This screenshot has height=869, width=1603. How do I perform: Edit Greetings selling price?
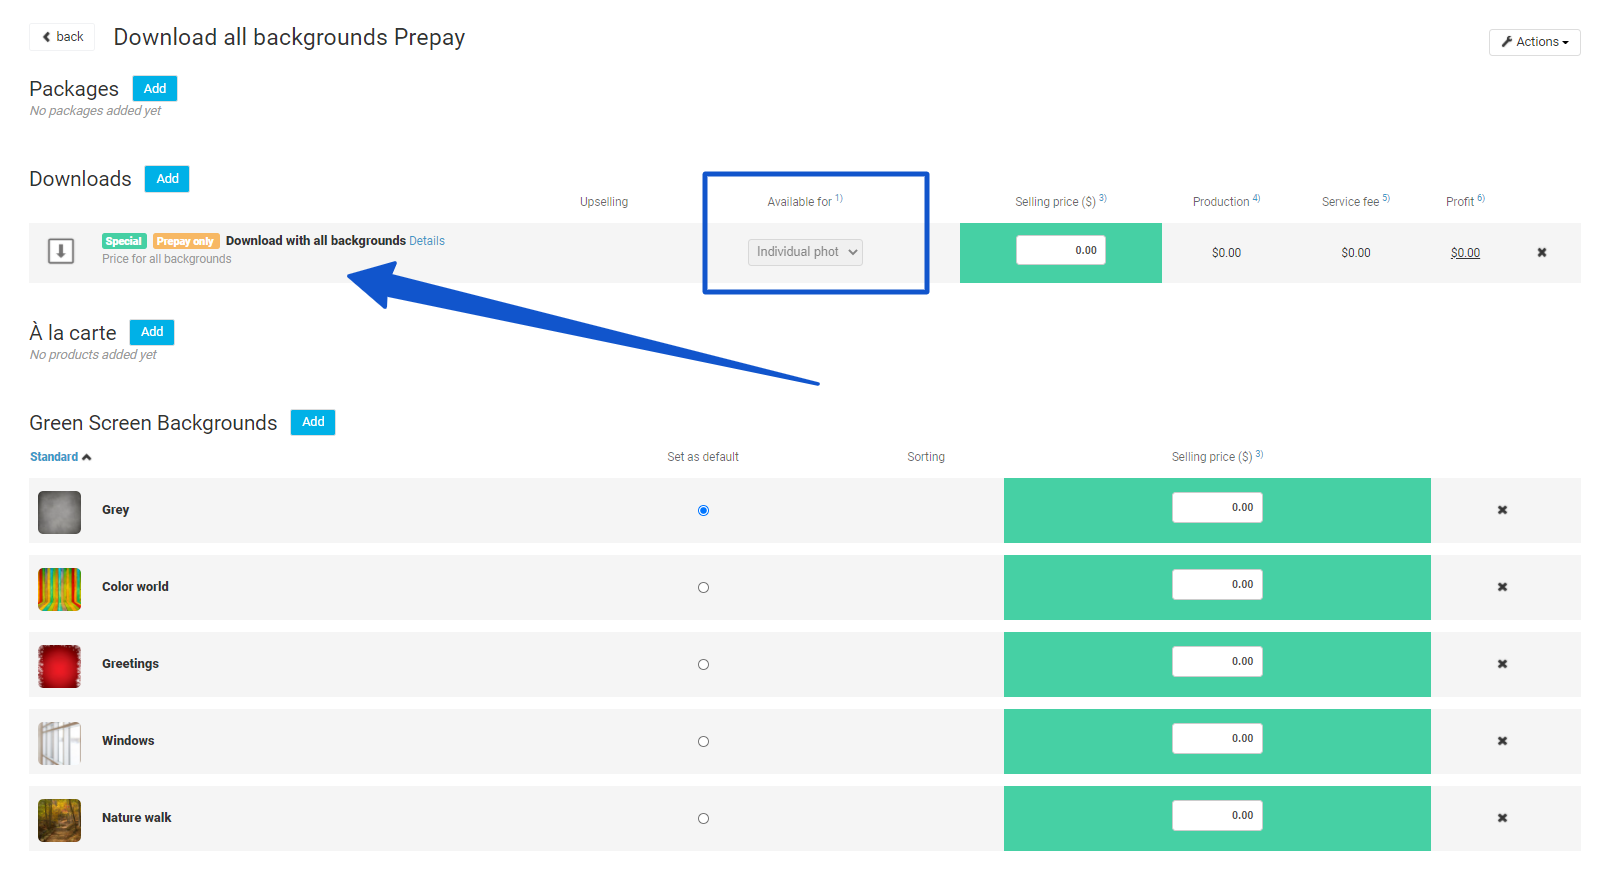click(x=1217, y=661)
